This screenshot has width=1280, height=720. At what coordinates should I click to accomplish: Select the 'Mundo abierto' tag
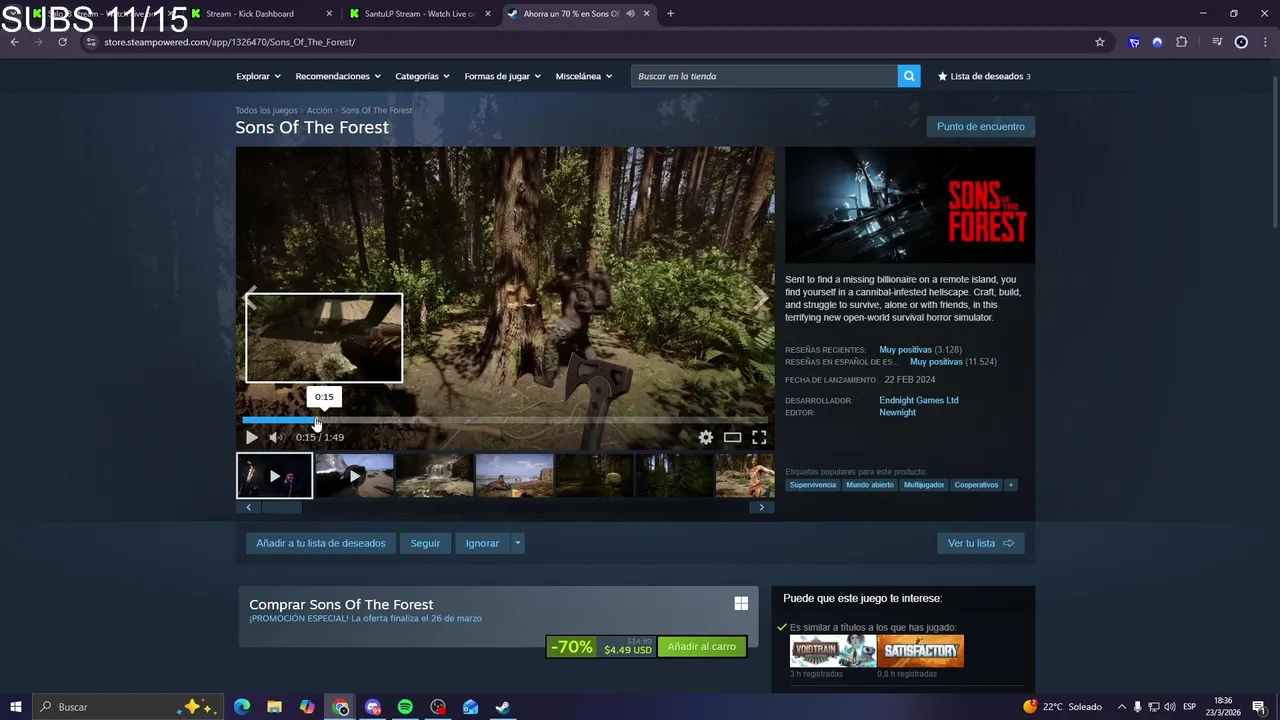(870, 485)
